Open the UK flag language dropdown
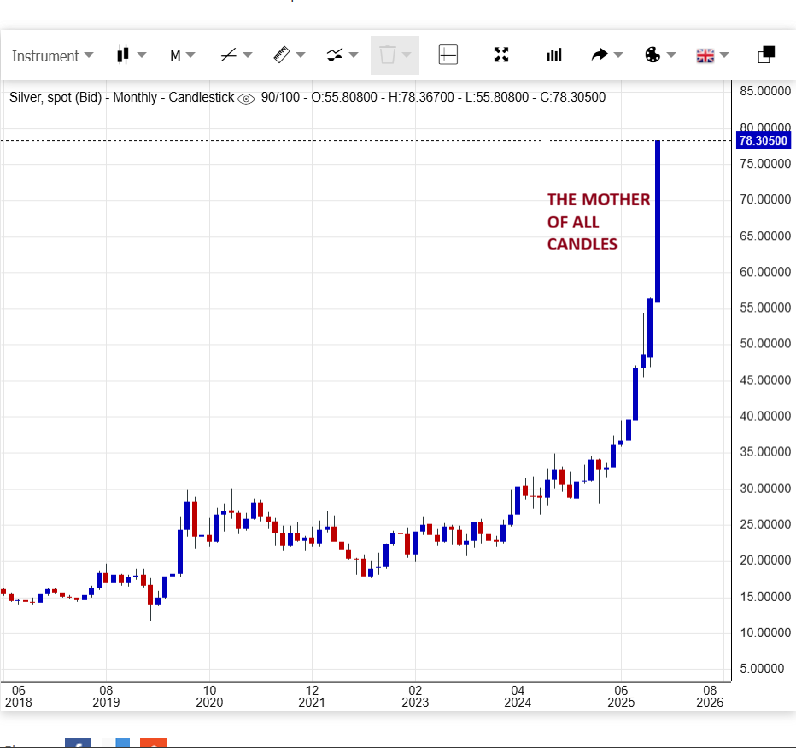This screenshot has height=748, width=796. coord(705,56)
